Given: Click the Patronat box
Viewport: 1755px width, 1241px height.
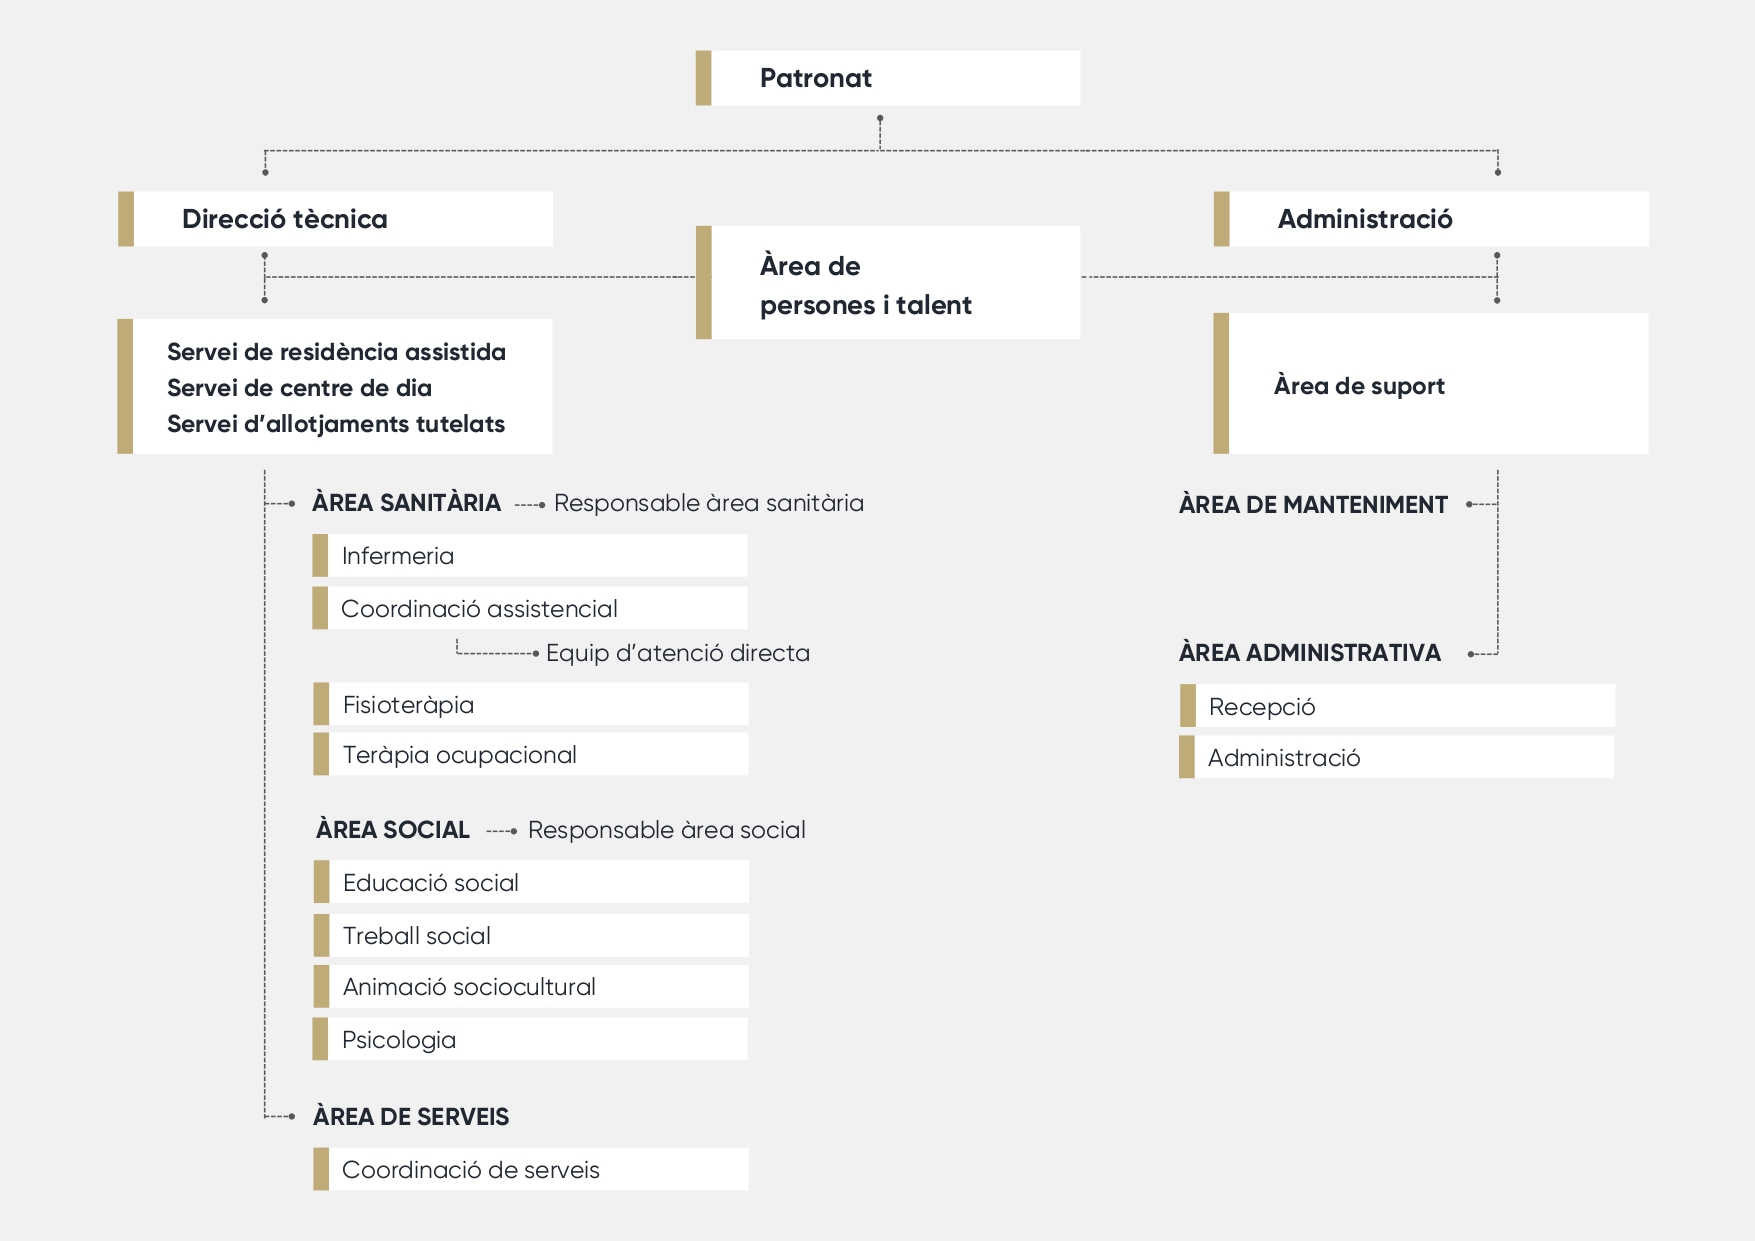Looking at the screenshot, I should [887, 78].
